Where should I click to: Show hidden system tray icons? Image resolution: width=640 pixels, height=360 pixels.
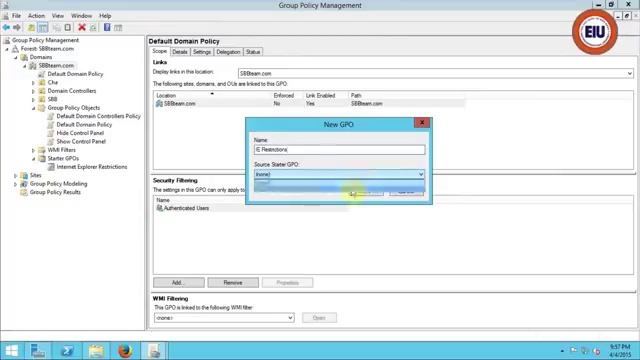point(562,351)
